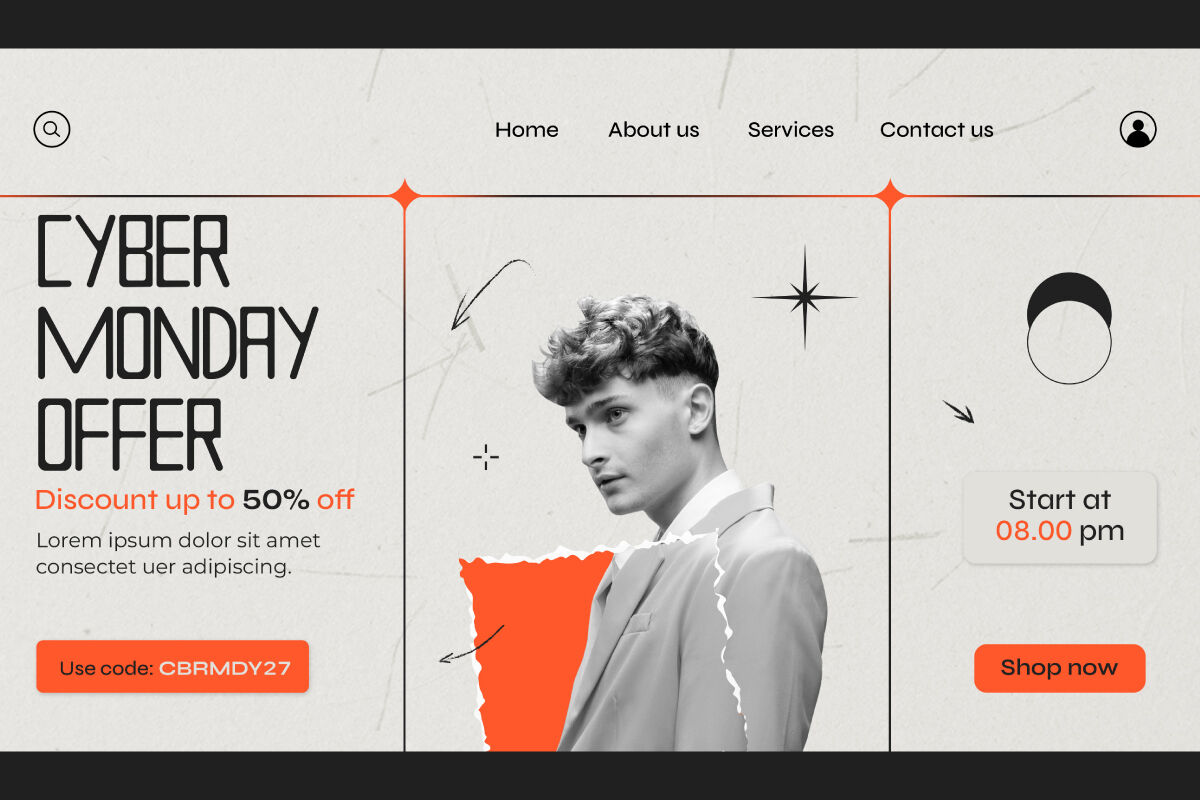This screenshot has width=1200, height=800.
Task: Click the small arrow below the moon graphic
Action: [958, 411]
